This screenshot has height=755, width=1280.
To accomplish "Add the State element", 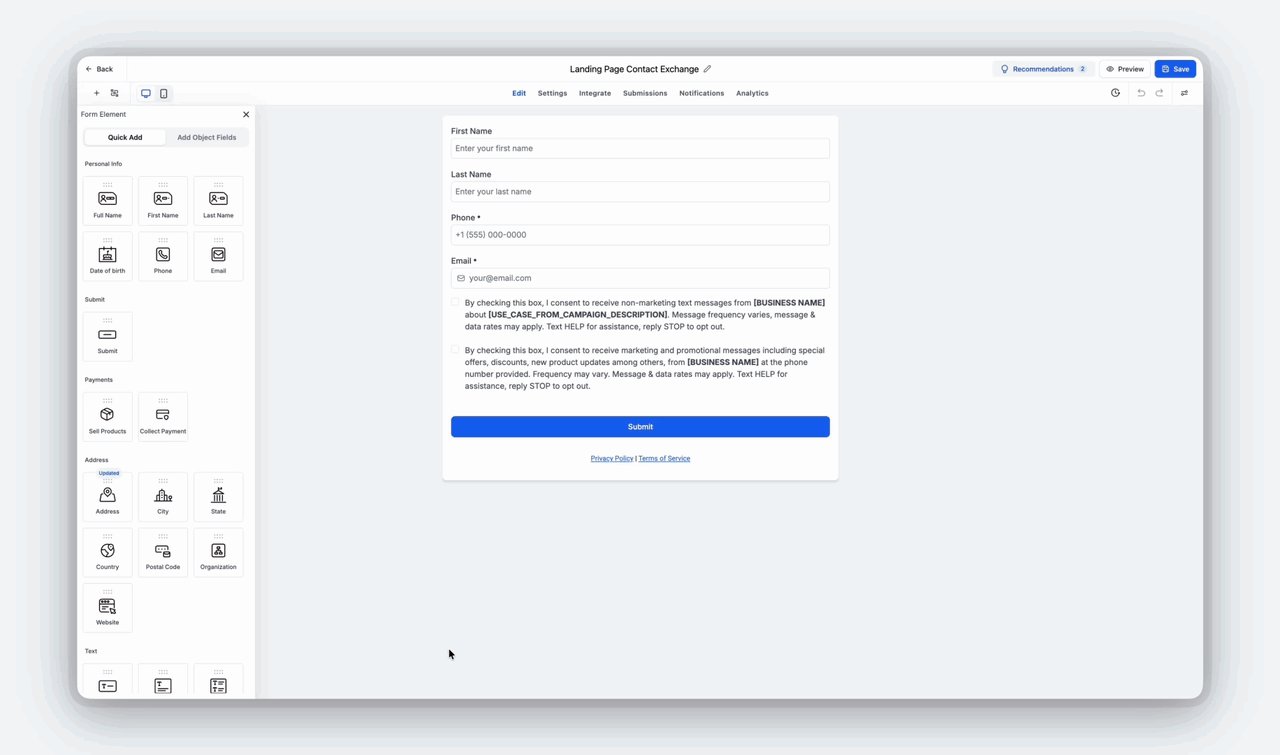I will (x=218, y=497).
